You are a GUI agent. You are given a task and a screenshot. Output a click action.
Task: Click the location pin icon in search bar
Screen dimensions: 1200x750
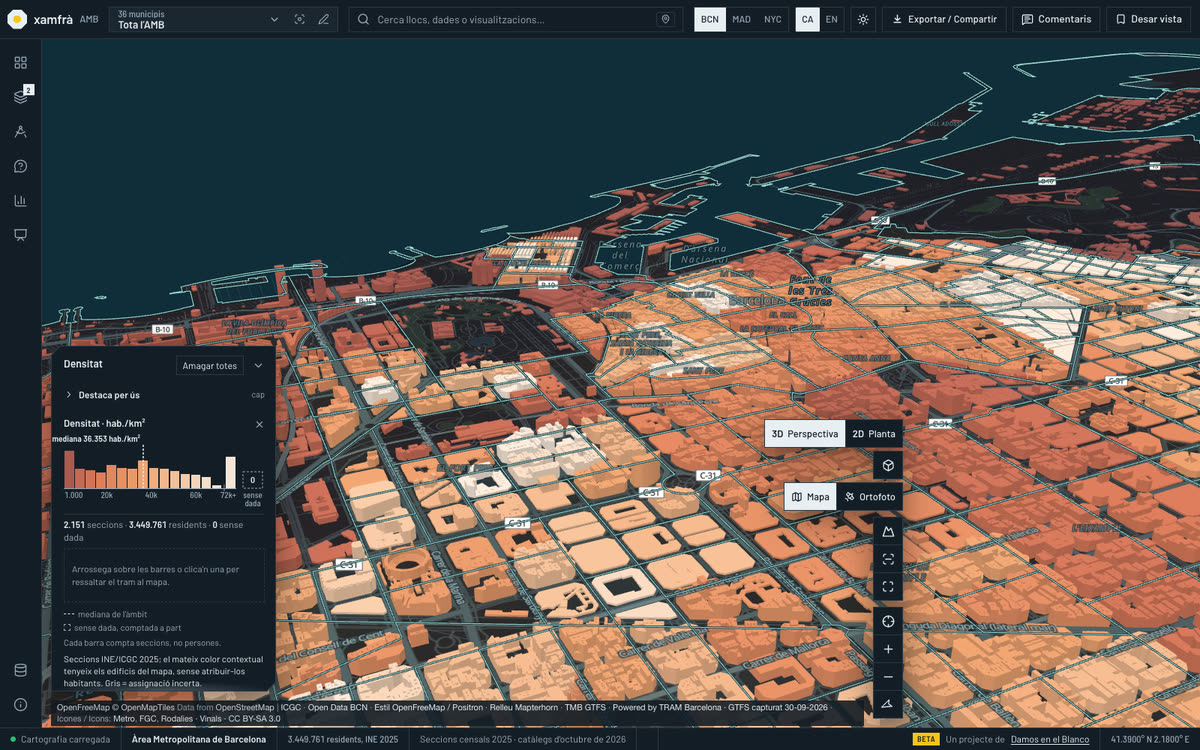(x=665, y=19)
